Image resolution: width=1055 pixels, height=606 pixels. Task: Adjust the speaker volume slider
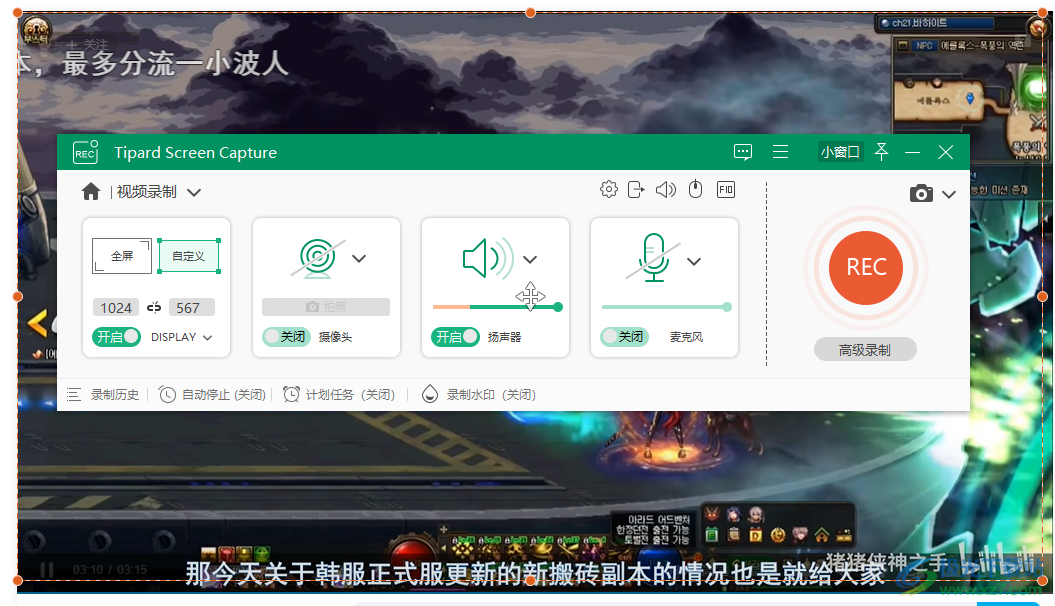497,307
